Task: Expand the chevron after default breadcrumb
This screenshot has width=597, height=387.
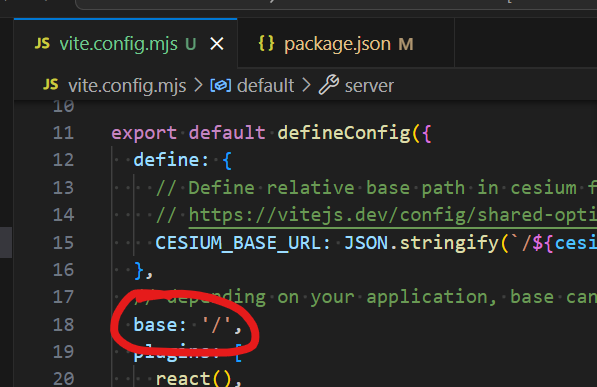Action: 306,85
